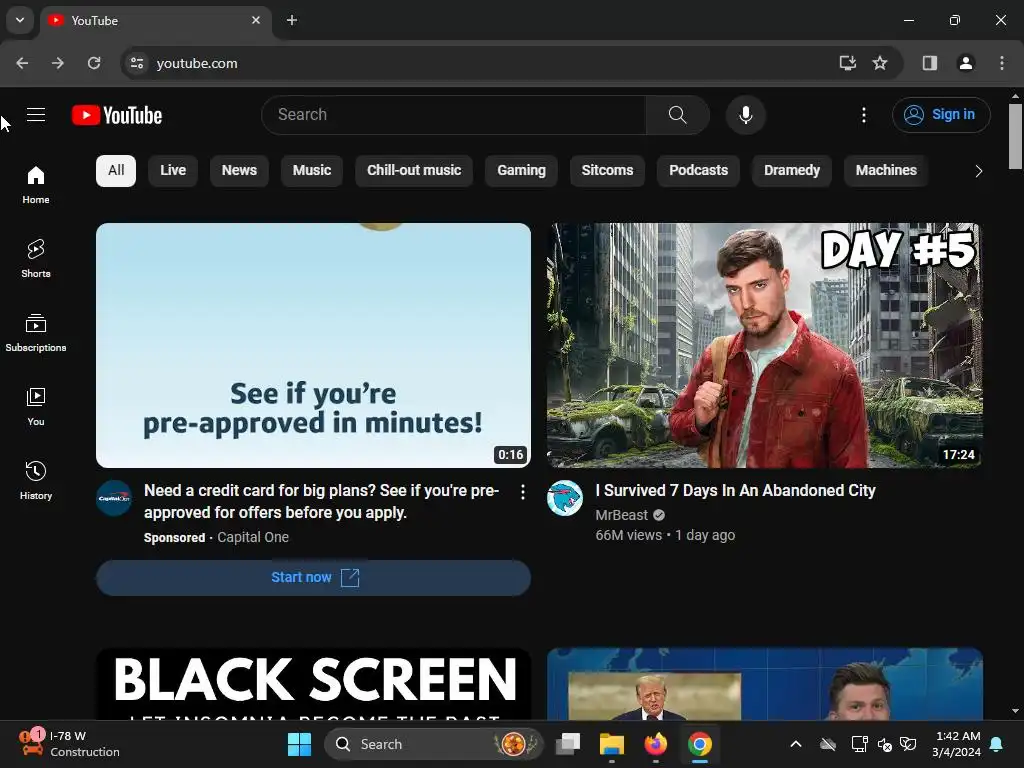Open the You section in sidebar
The height and width of the screenshot is (768, 1024).
pos(36,407)
